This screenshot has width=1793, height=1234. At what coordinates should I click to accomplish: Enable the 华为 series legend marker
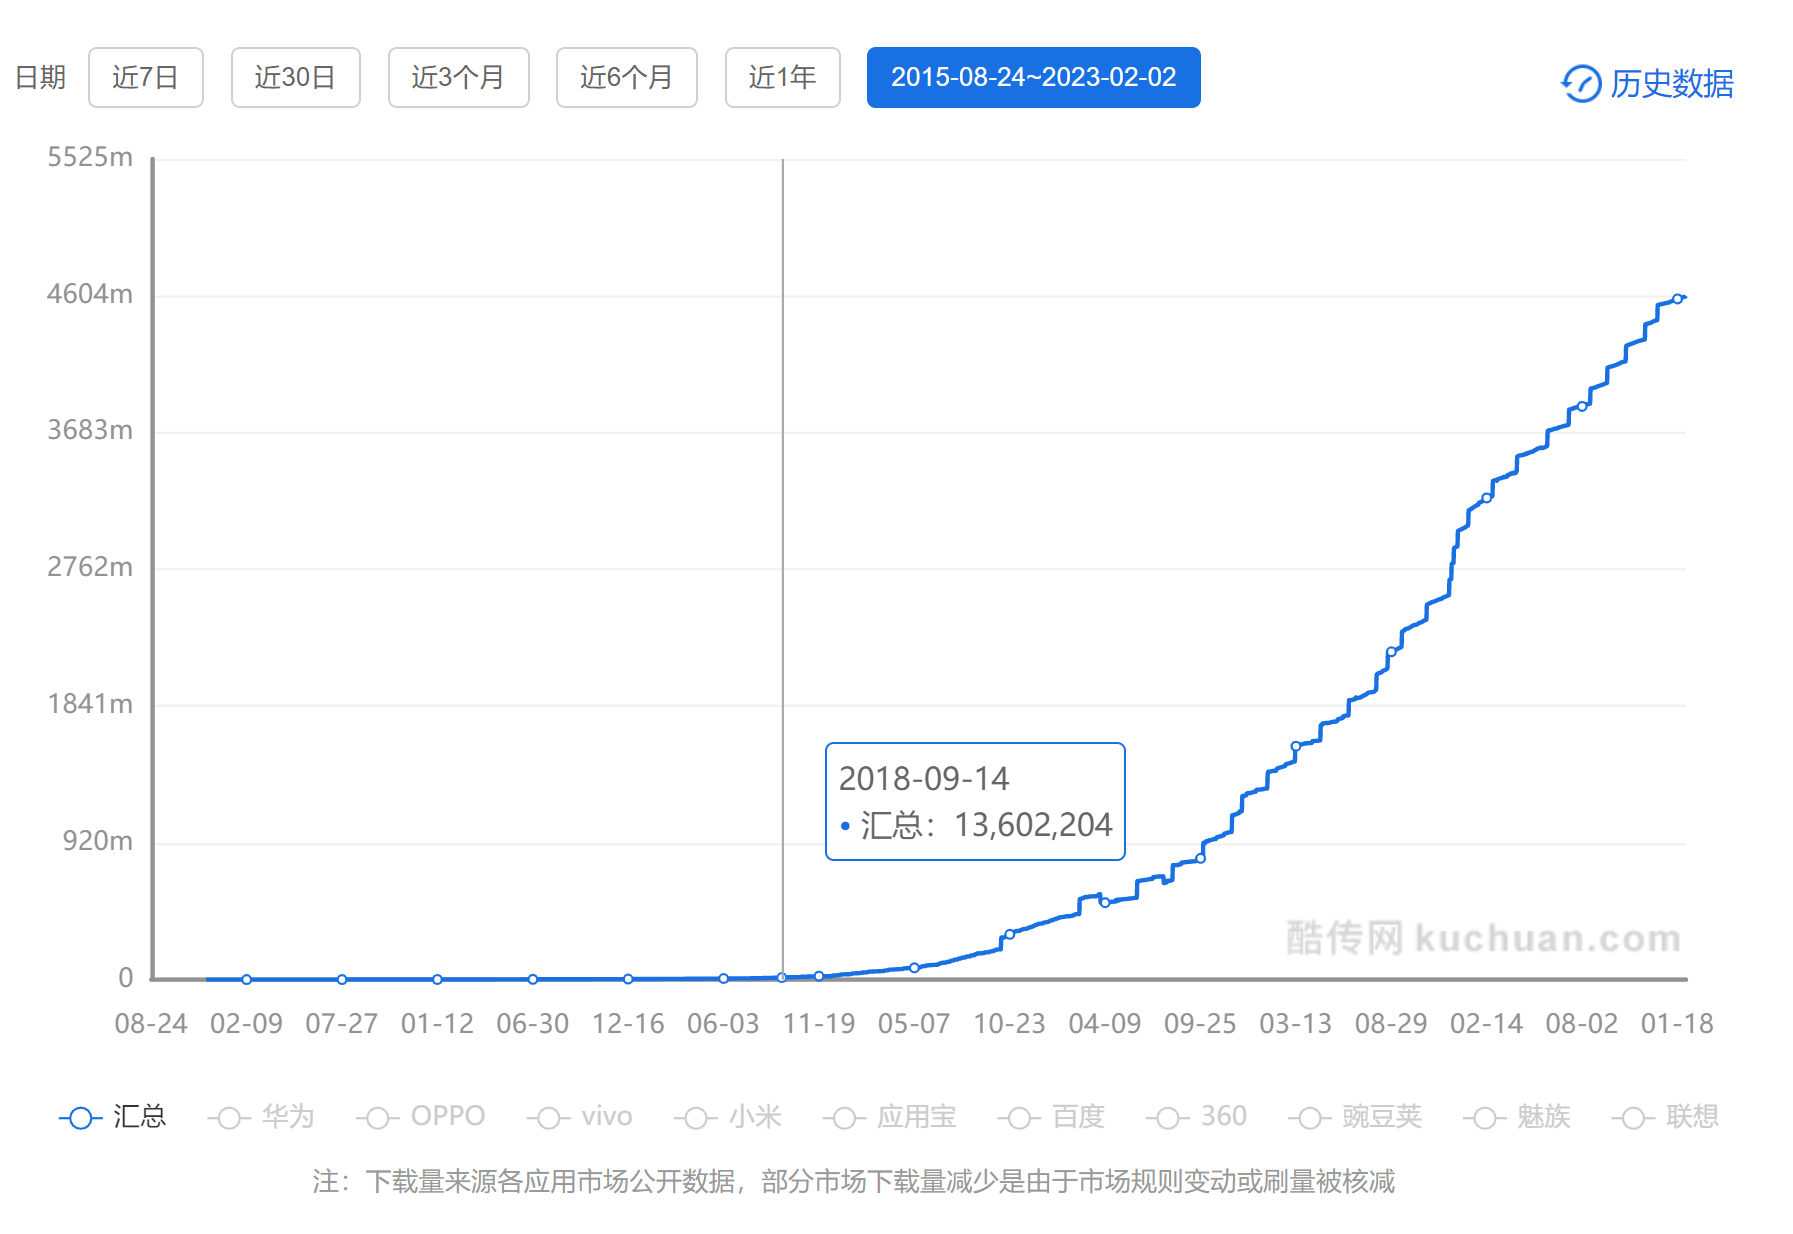[x=229, y=1117]
